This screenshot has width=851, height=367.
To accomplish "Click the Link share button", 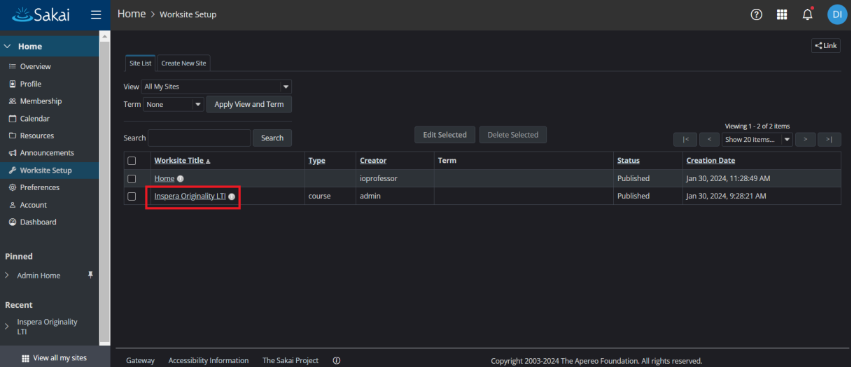I will (x=825, y=46).
